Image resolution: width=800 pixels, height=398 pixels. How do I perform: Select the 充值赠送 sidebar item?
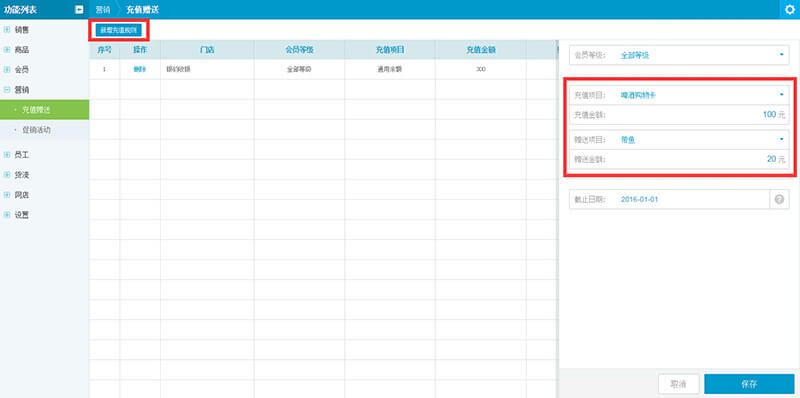point(44,110)
